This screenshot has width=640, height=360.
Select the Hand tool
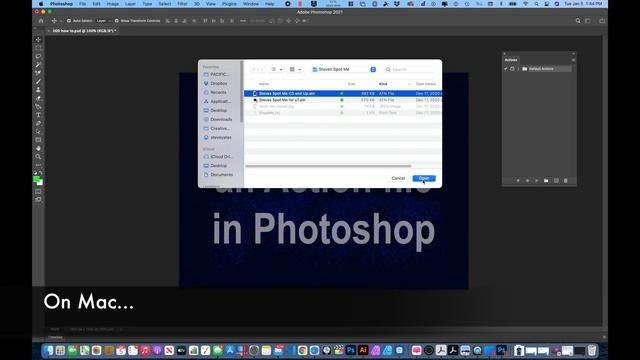coord(38,149)
